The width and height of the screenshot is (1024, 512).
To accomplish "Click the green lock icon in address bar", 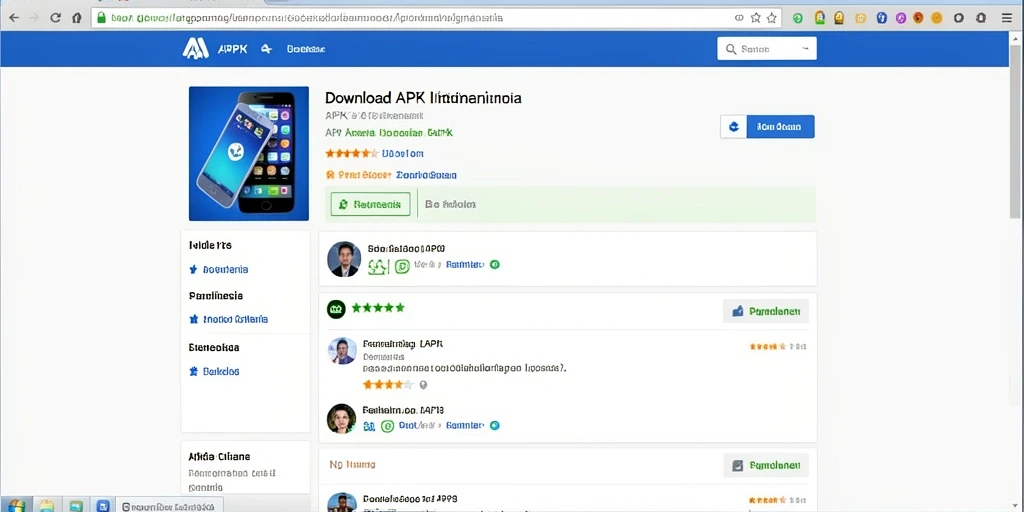I will [x=101, y=18].
